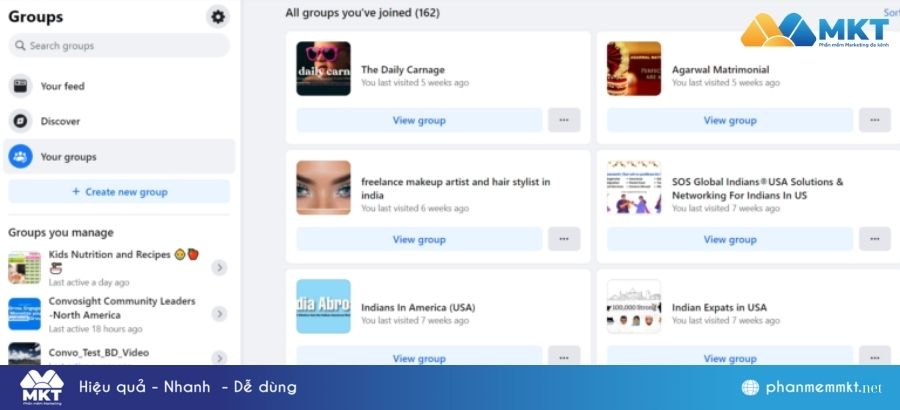Open the Convo_Test_BD_Video group entry

click(119, 353)
